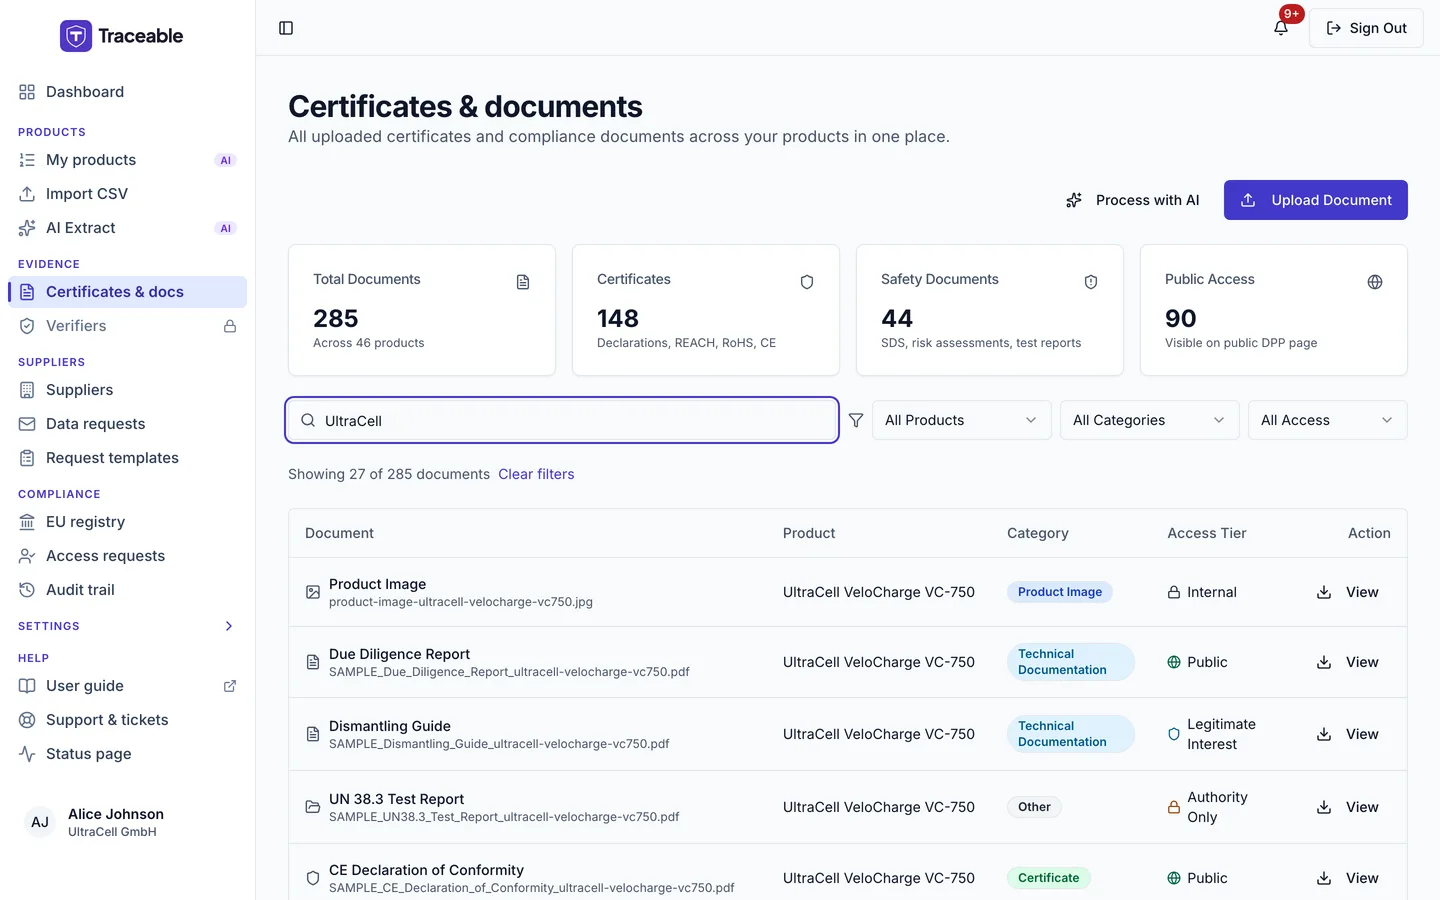Open Import CSV page

pos(127,194)
